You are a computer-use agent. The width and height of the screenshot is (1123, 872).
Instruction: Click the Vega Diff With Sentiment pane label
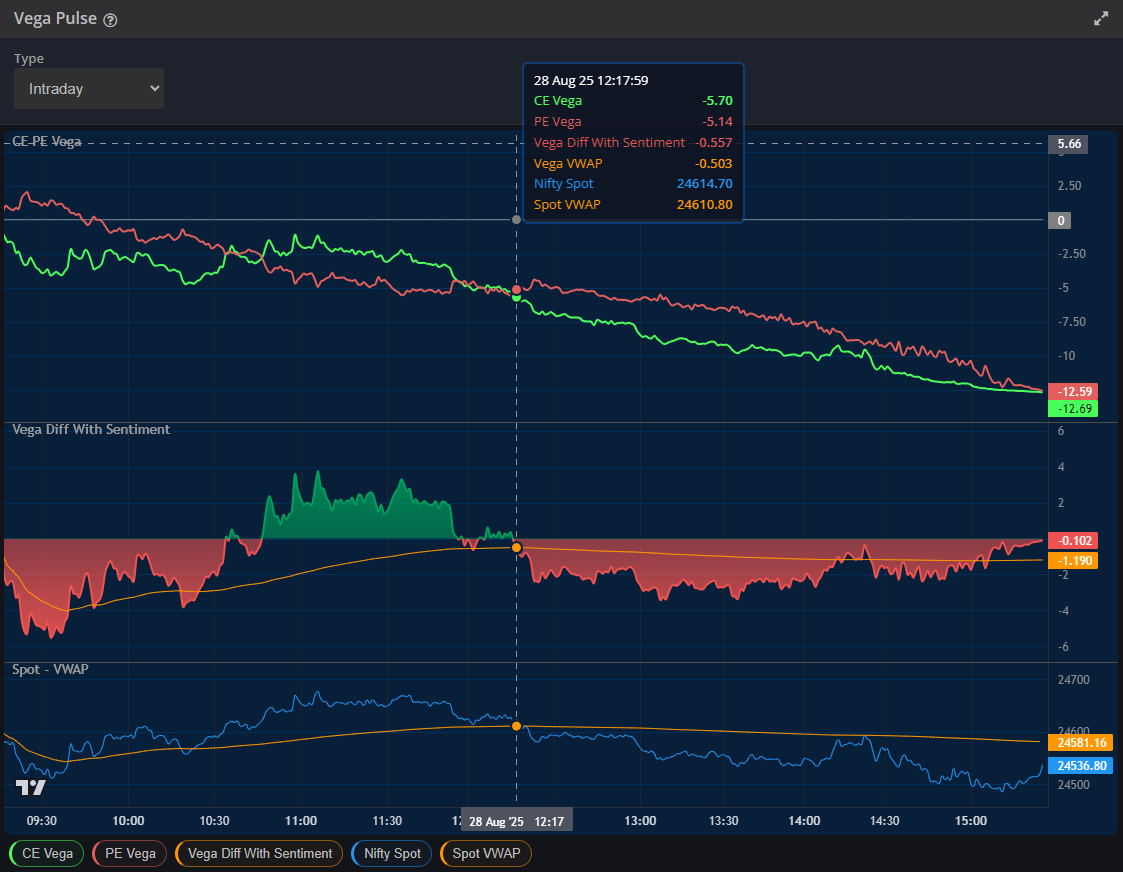pos(88,429)
